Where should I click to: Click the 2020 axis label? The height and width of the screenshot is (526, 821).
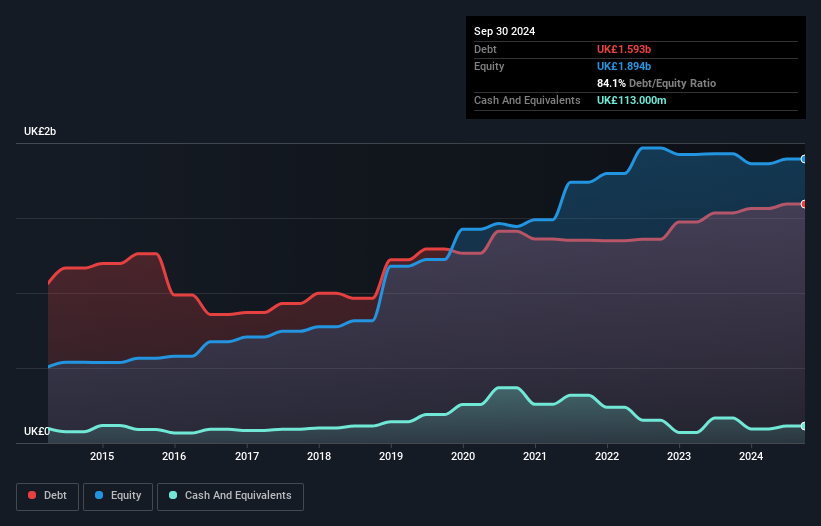(463, 456)
